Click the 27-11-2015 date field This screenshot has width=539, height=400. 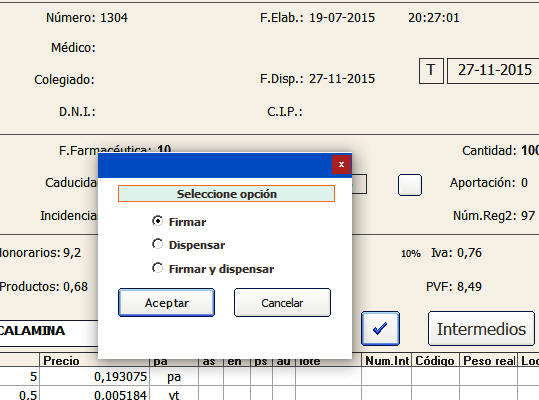click(x=493, y=71)
